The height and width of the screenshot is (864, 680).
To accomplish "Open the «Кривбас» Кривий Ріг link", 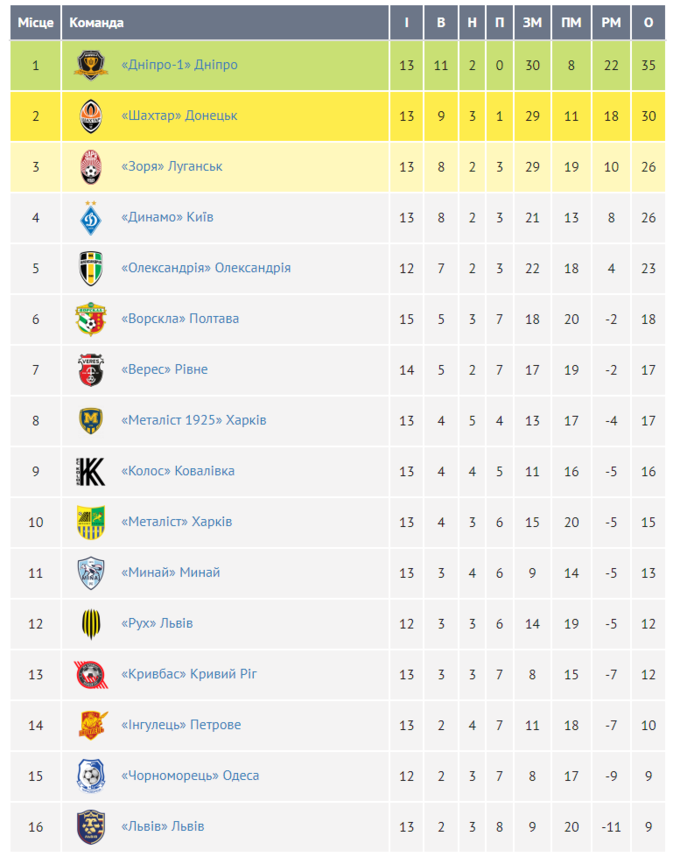I will (189, 674).
